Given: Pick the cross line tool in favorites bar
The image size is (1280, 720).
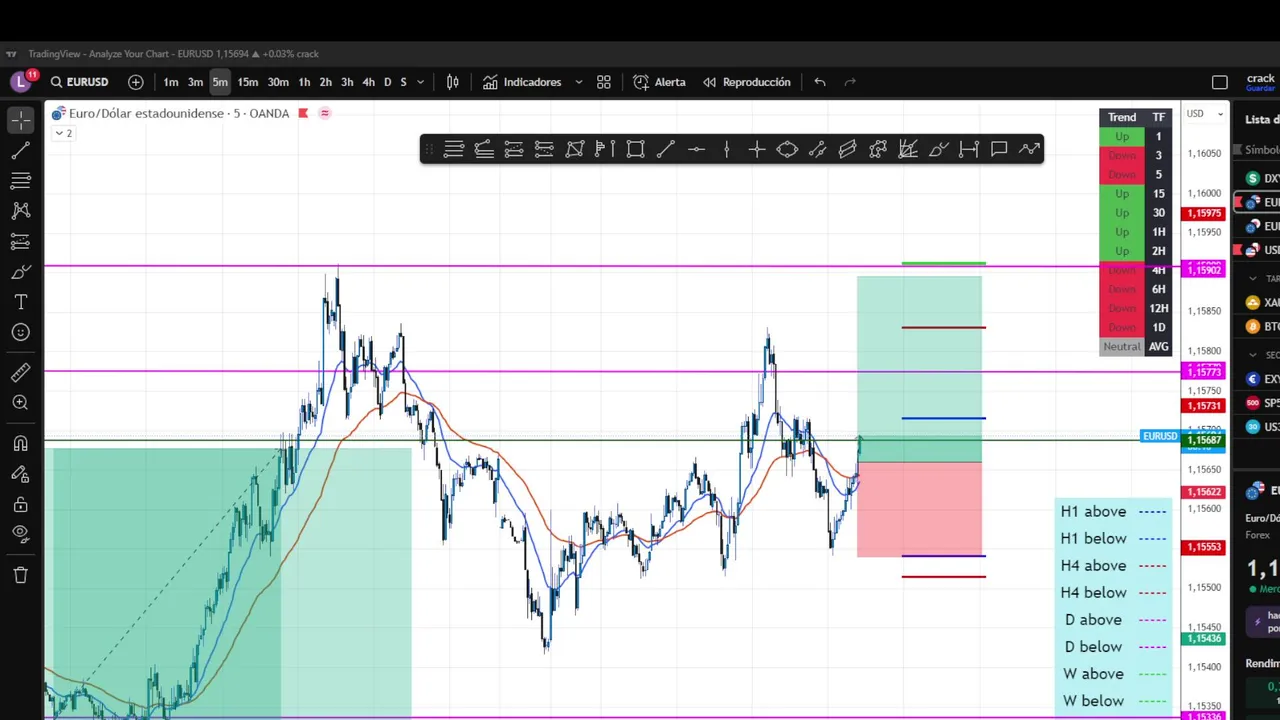Looking at the screenshot, I should 757,149.
